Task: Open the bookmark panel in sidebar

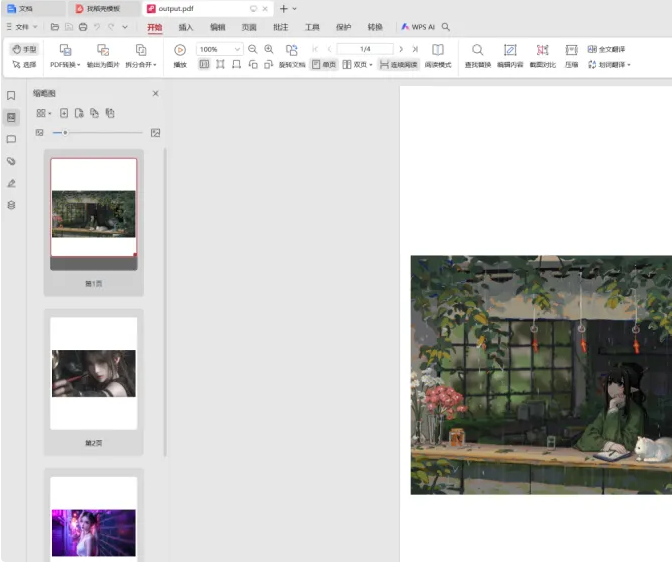Action: pos(11,96)
